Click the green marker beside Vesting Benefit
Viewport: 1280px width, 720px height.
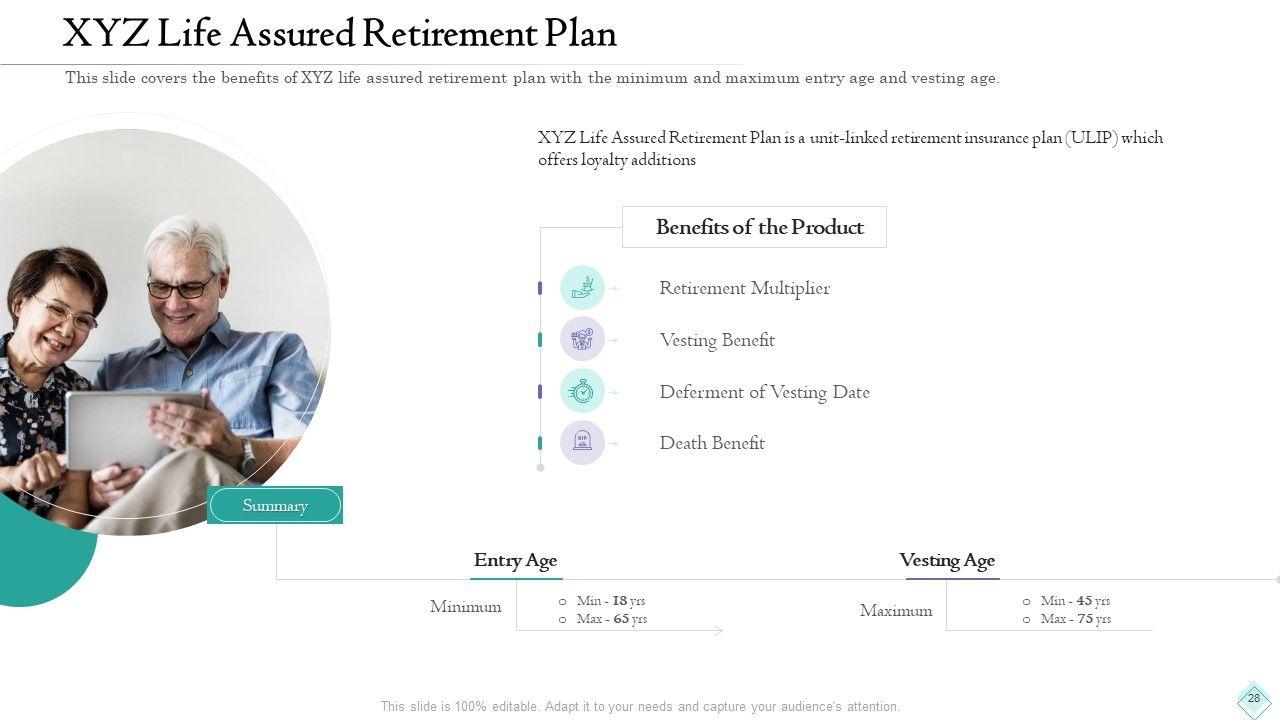click(x=540, y=340)
